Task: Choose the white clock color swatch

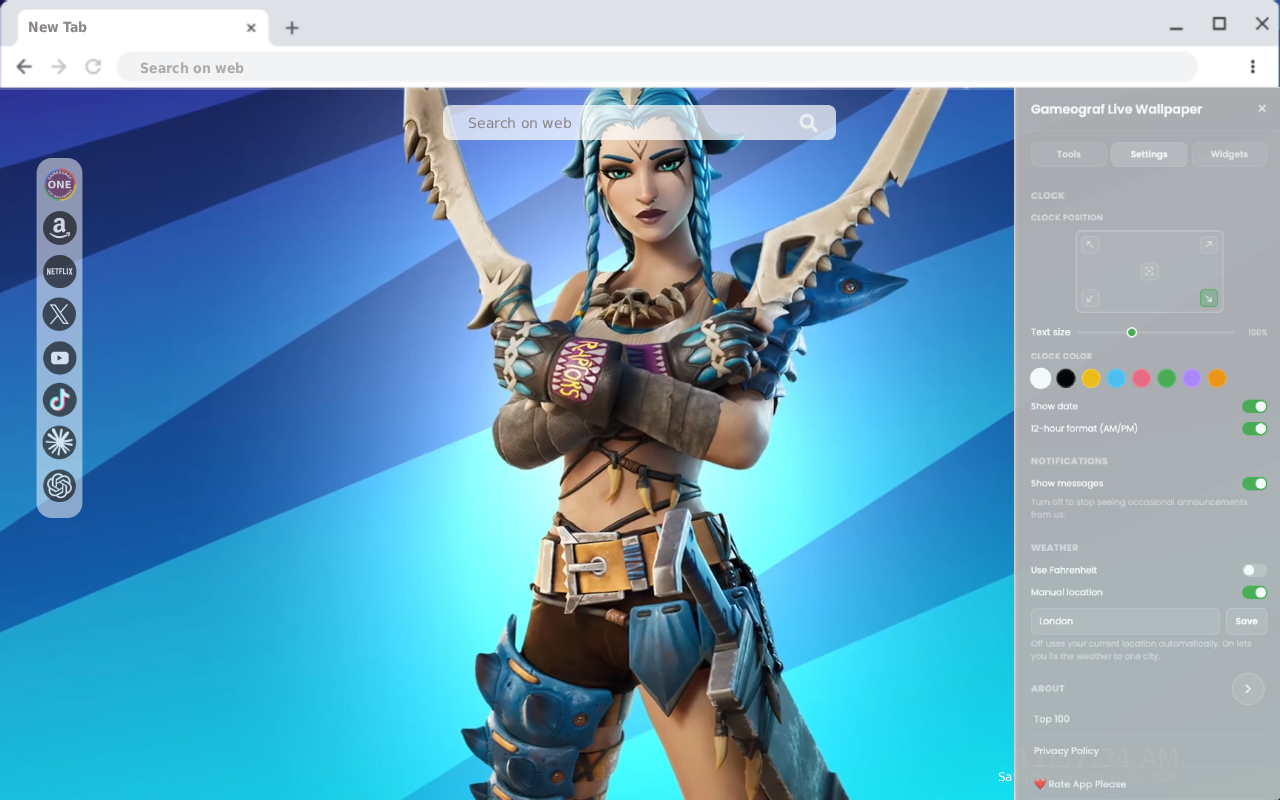Action: point(1041,378)
